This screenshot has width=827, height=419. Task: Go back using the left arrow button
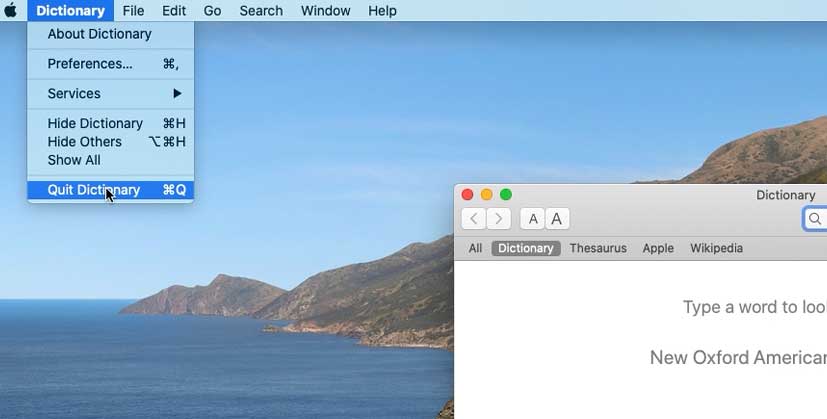click(474, 218)
